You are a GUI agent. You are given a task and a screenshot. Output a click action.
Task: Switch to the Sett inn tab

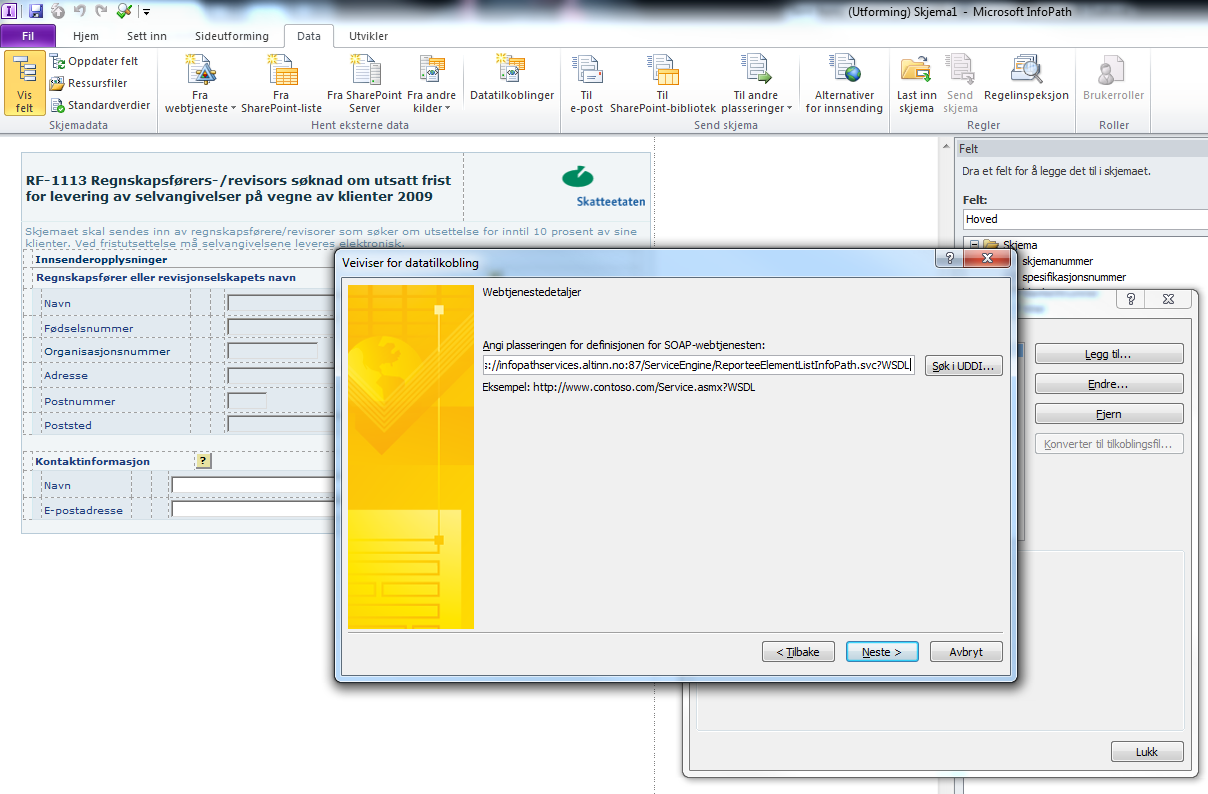[147, 36]
